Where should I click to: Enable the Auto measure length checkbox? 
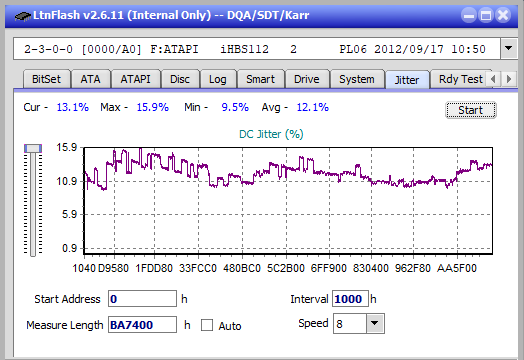[207, 325]
